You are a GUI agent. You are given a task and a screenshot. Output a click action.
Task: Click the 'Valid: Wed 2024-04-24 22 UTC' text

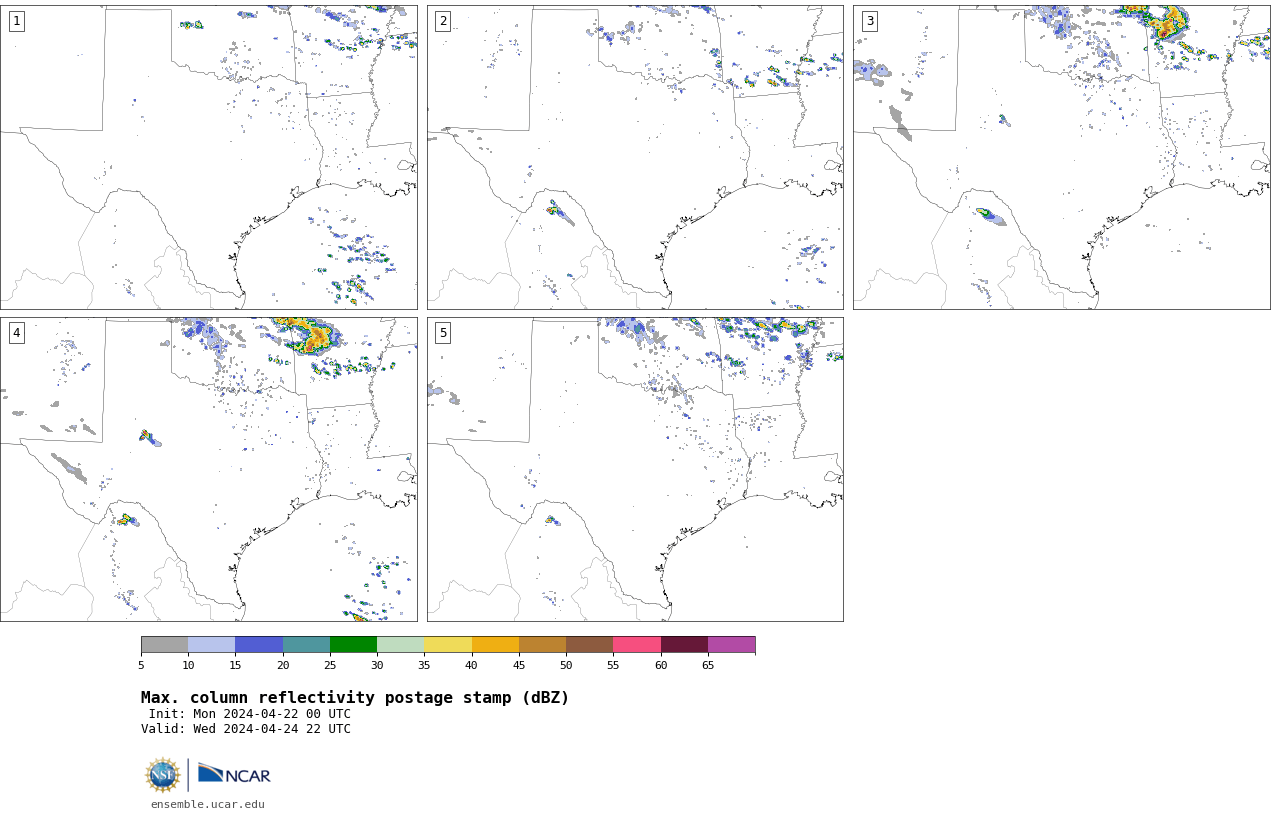[246, 729]
